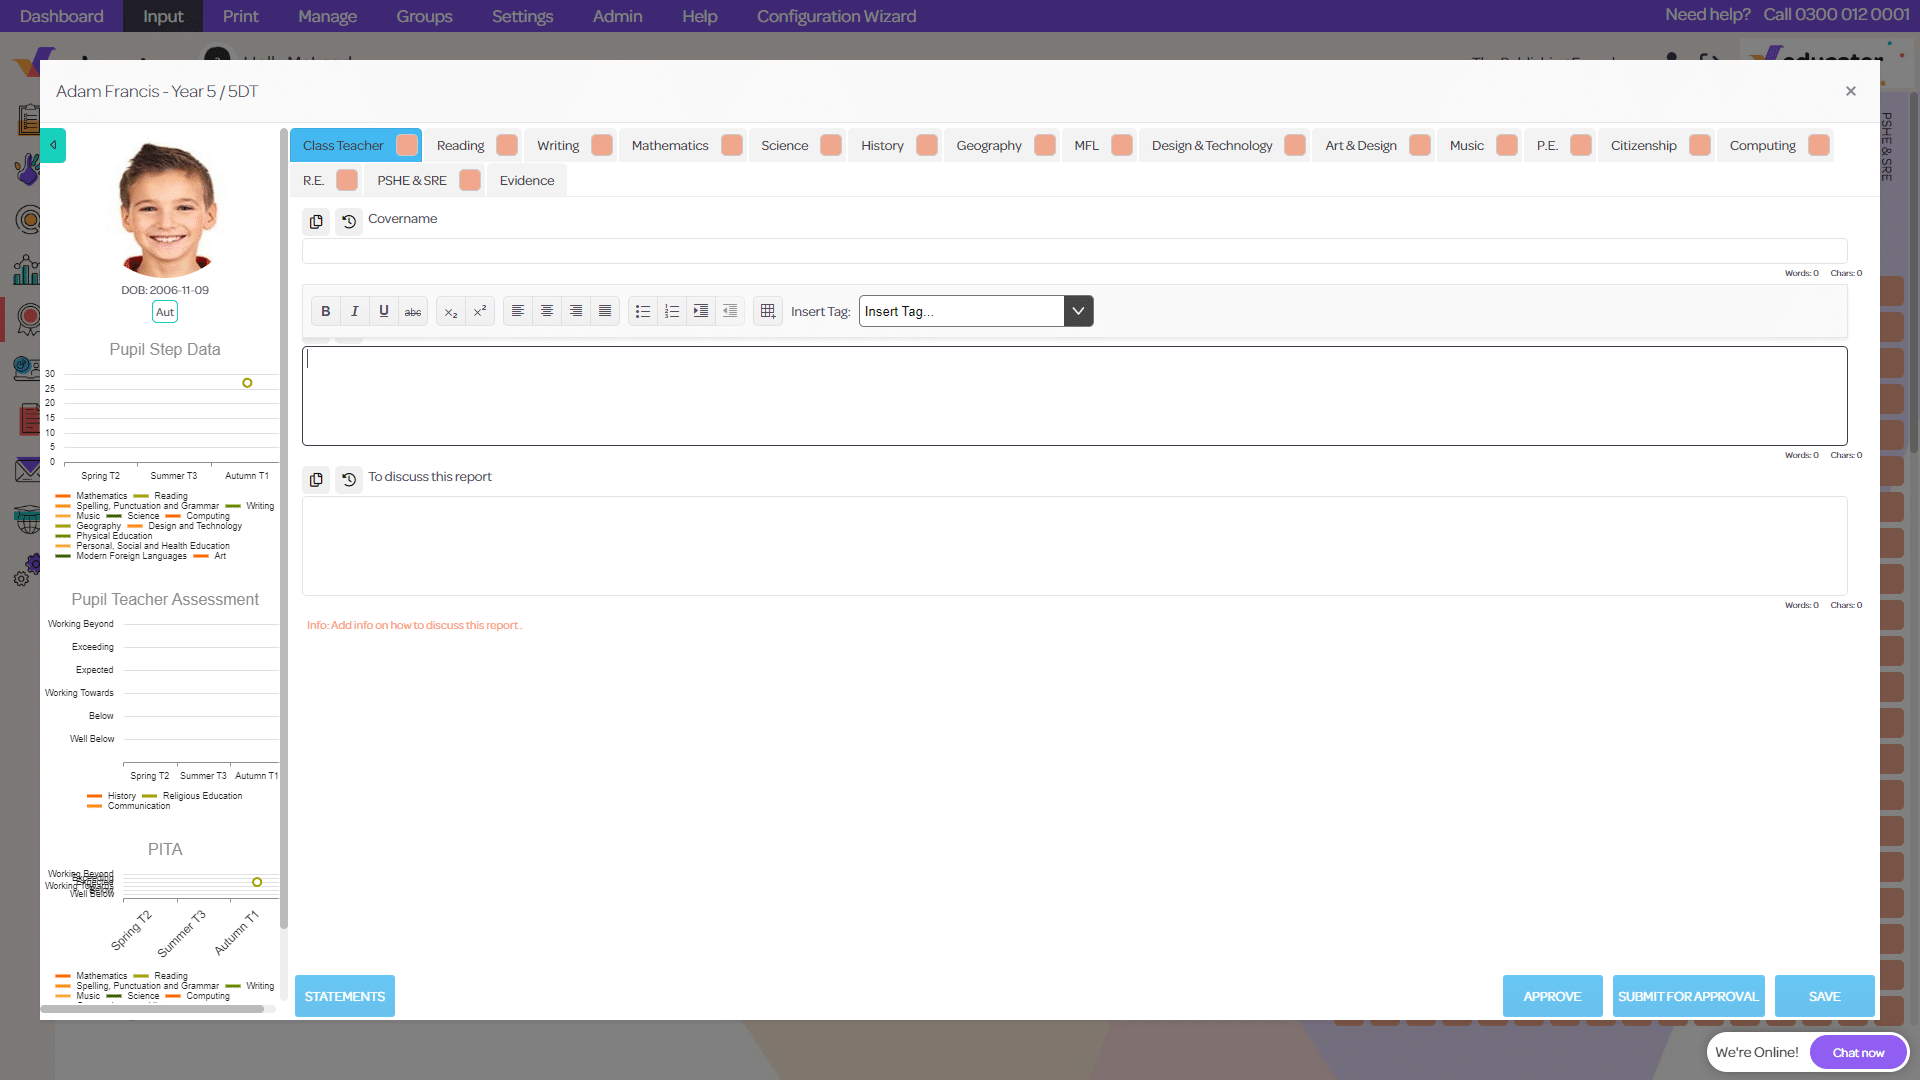Open the Dashboard menu
Screen dimensions: 1920x1080
pos(61,16)
